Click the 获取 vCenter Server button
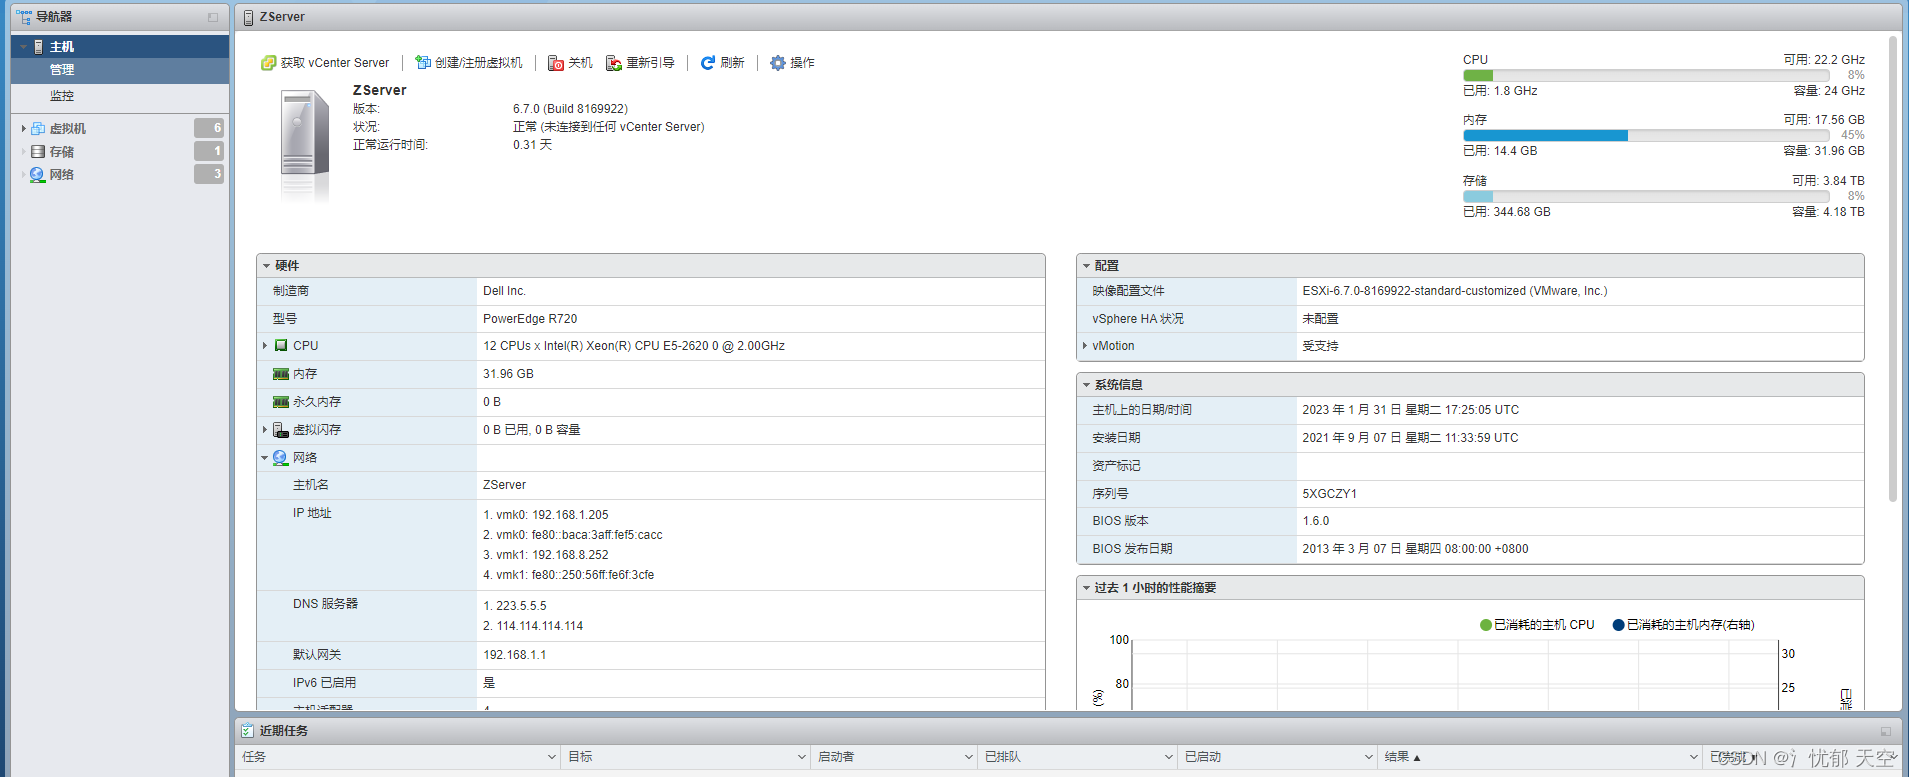 tap(325, 63)
